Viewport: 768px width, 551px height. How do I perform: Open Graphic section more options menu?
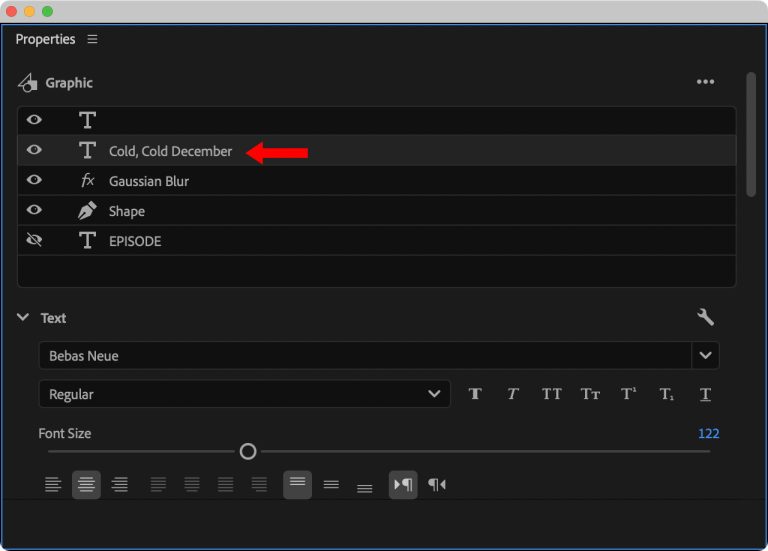point(705,82)
